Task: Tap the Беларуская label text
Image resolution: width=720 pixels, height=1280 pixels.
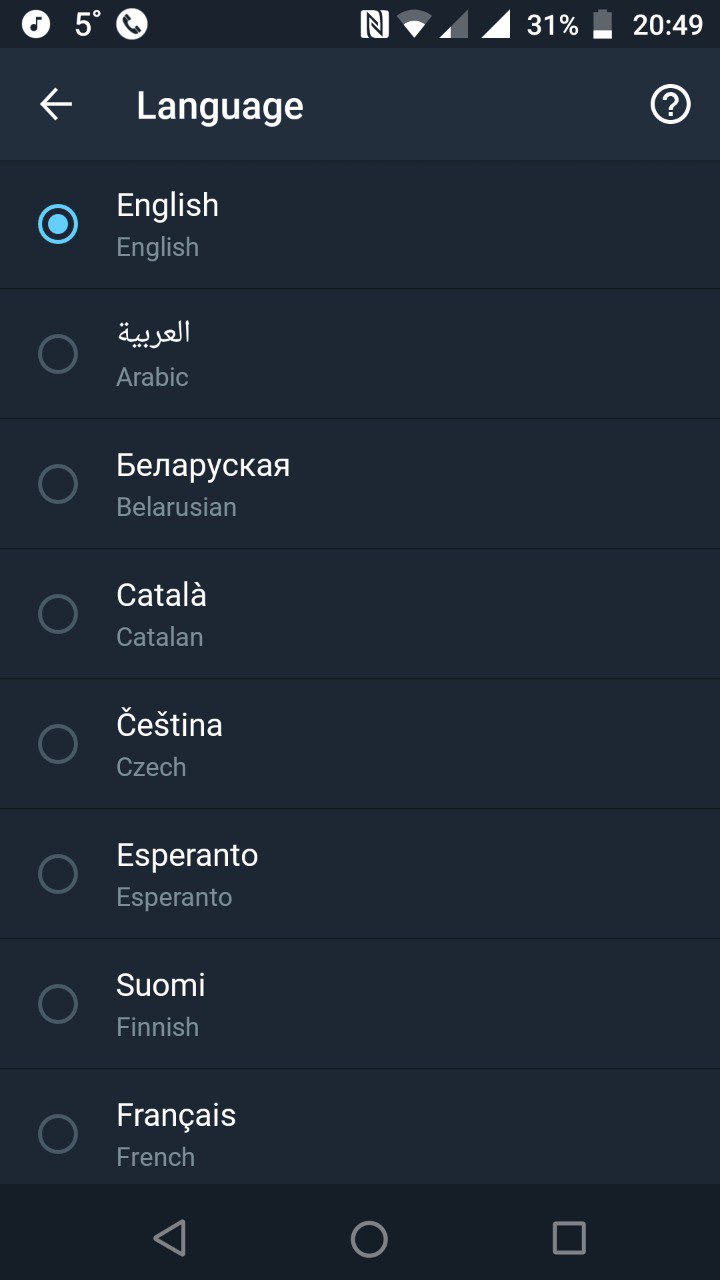Action: (x=203, y=466)
